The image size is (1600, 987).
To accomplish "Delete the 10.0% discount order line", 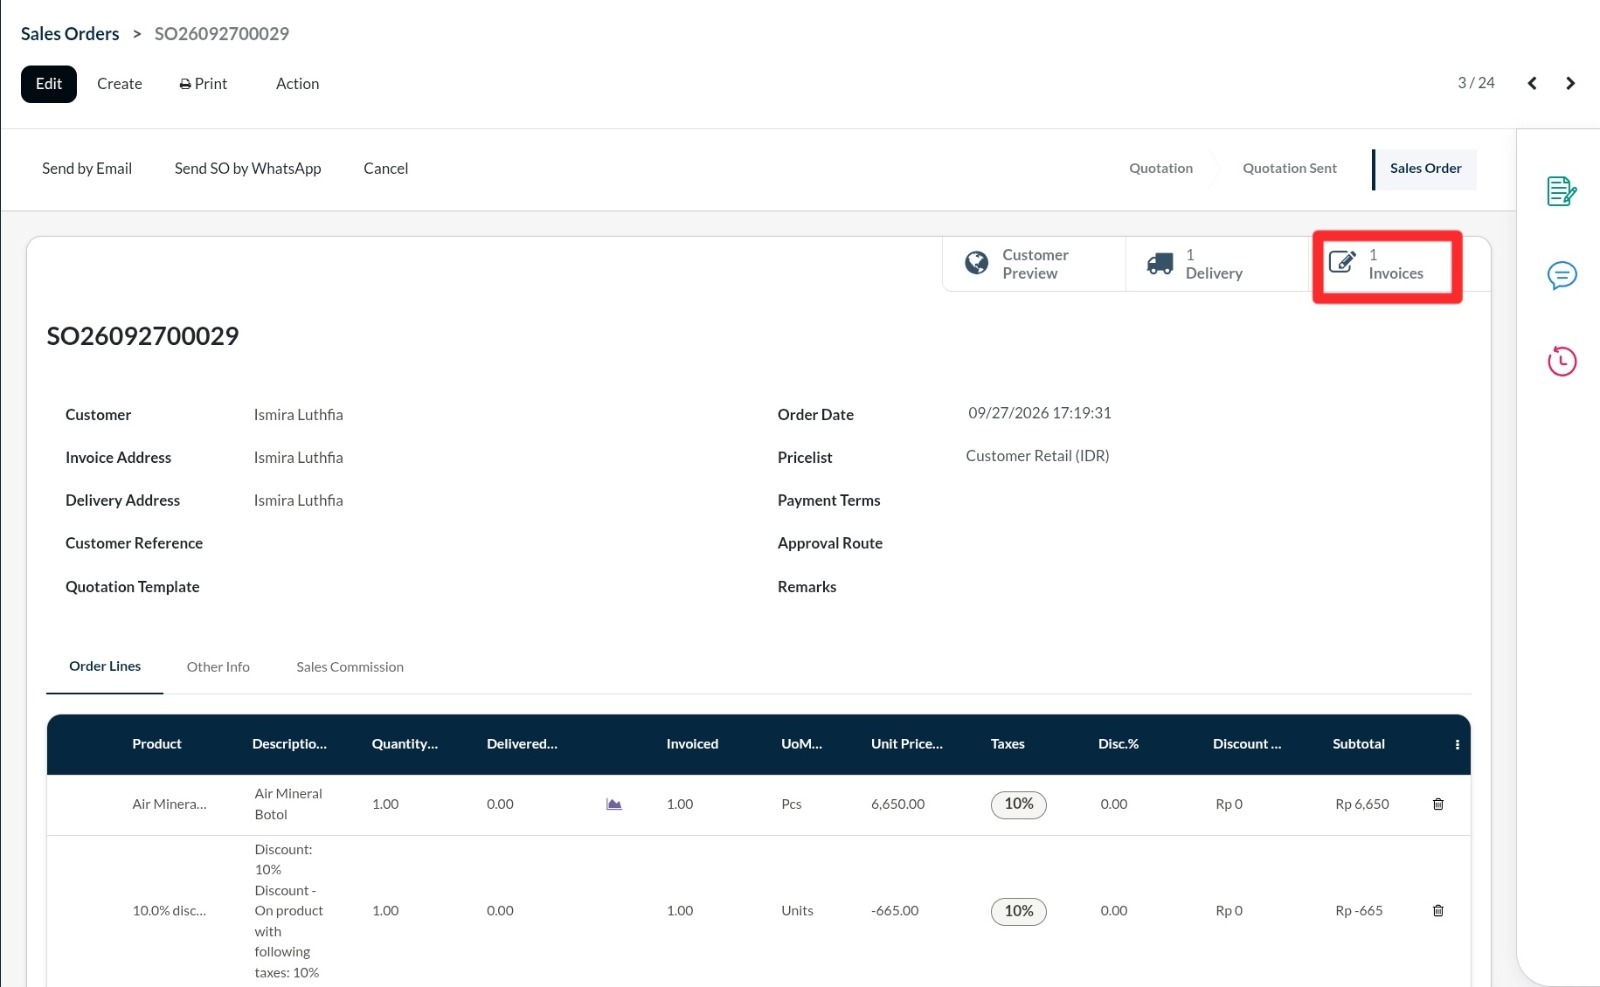I will pyautogui.click(x=1438, y=911).
